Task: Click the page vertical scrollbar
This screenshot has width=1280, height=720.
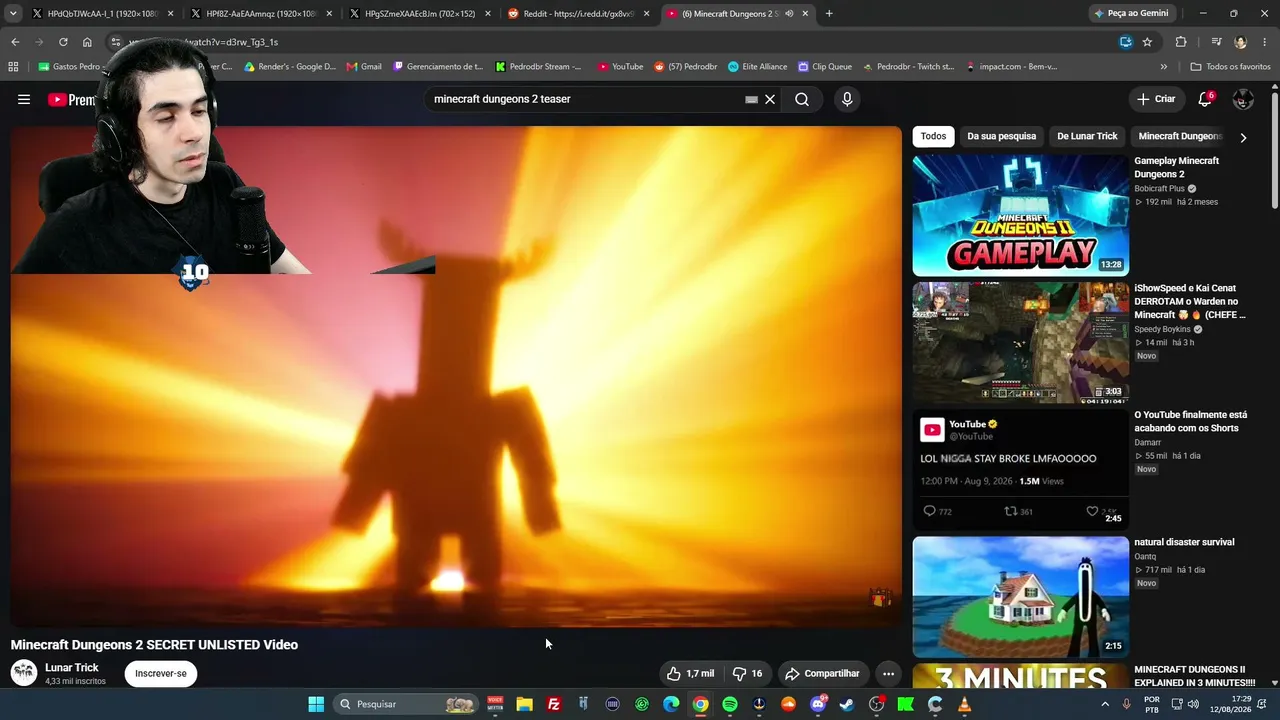Action: coord(1274,150)
